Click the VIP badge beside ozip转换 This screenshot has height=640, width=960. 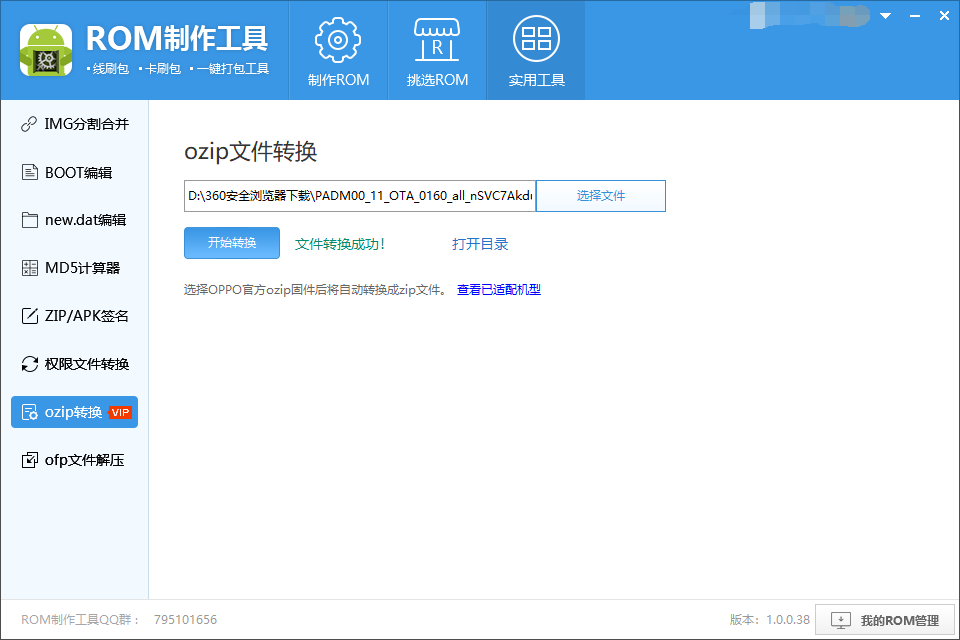pyautogui.click(x=120, y=411)
